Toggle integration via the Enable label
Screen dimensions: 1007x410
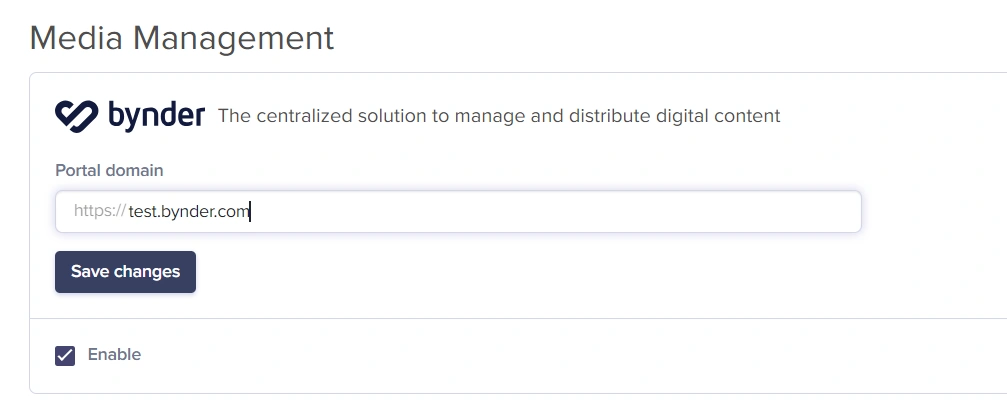[114, 355]
